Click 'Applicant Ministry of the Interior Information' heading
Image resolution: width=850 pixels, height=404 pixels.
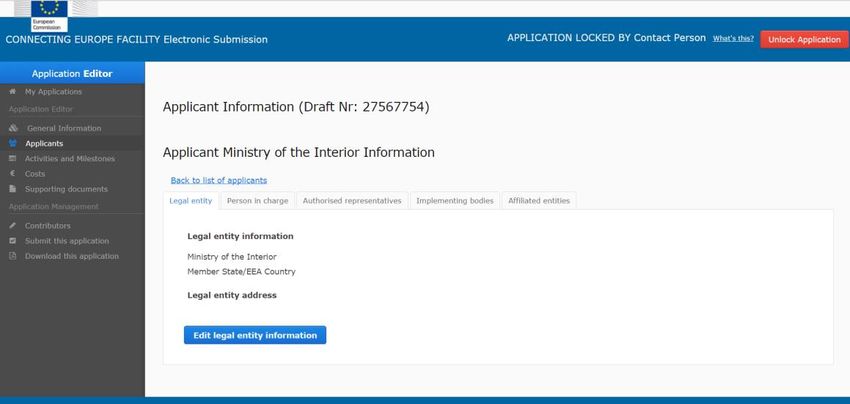pos(299,153)
